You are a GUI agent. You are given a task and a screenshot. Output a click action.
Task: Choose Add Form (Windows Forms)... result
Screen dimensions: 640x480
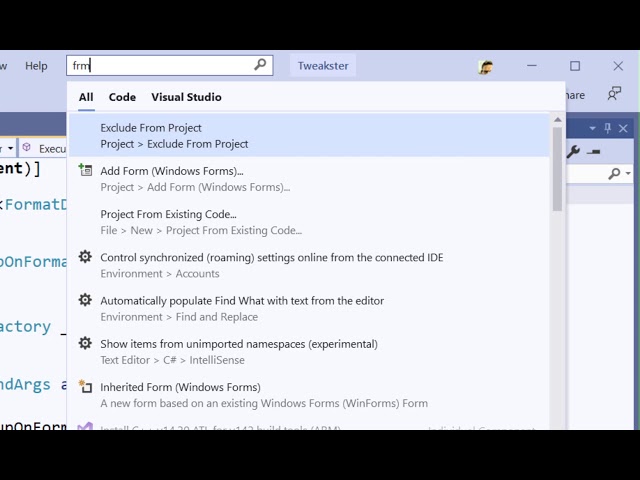[x=309, y=179]
